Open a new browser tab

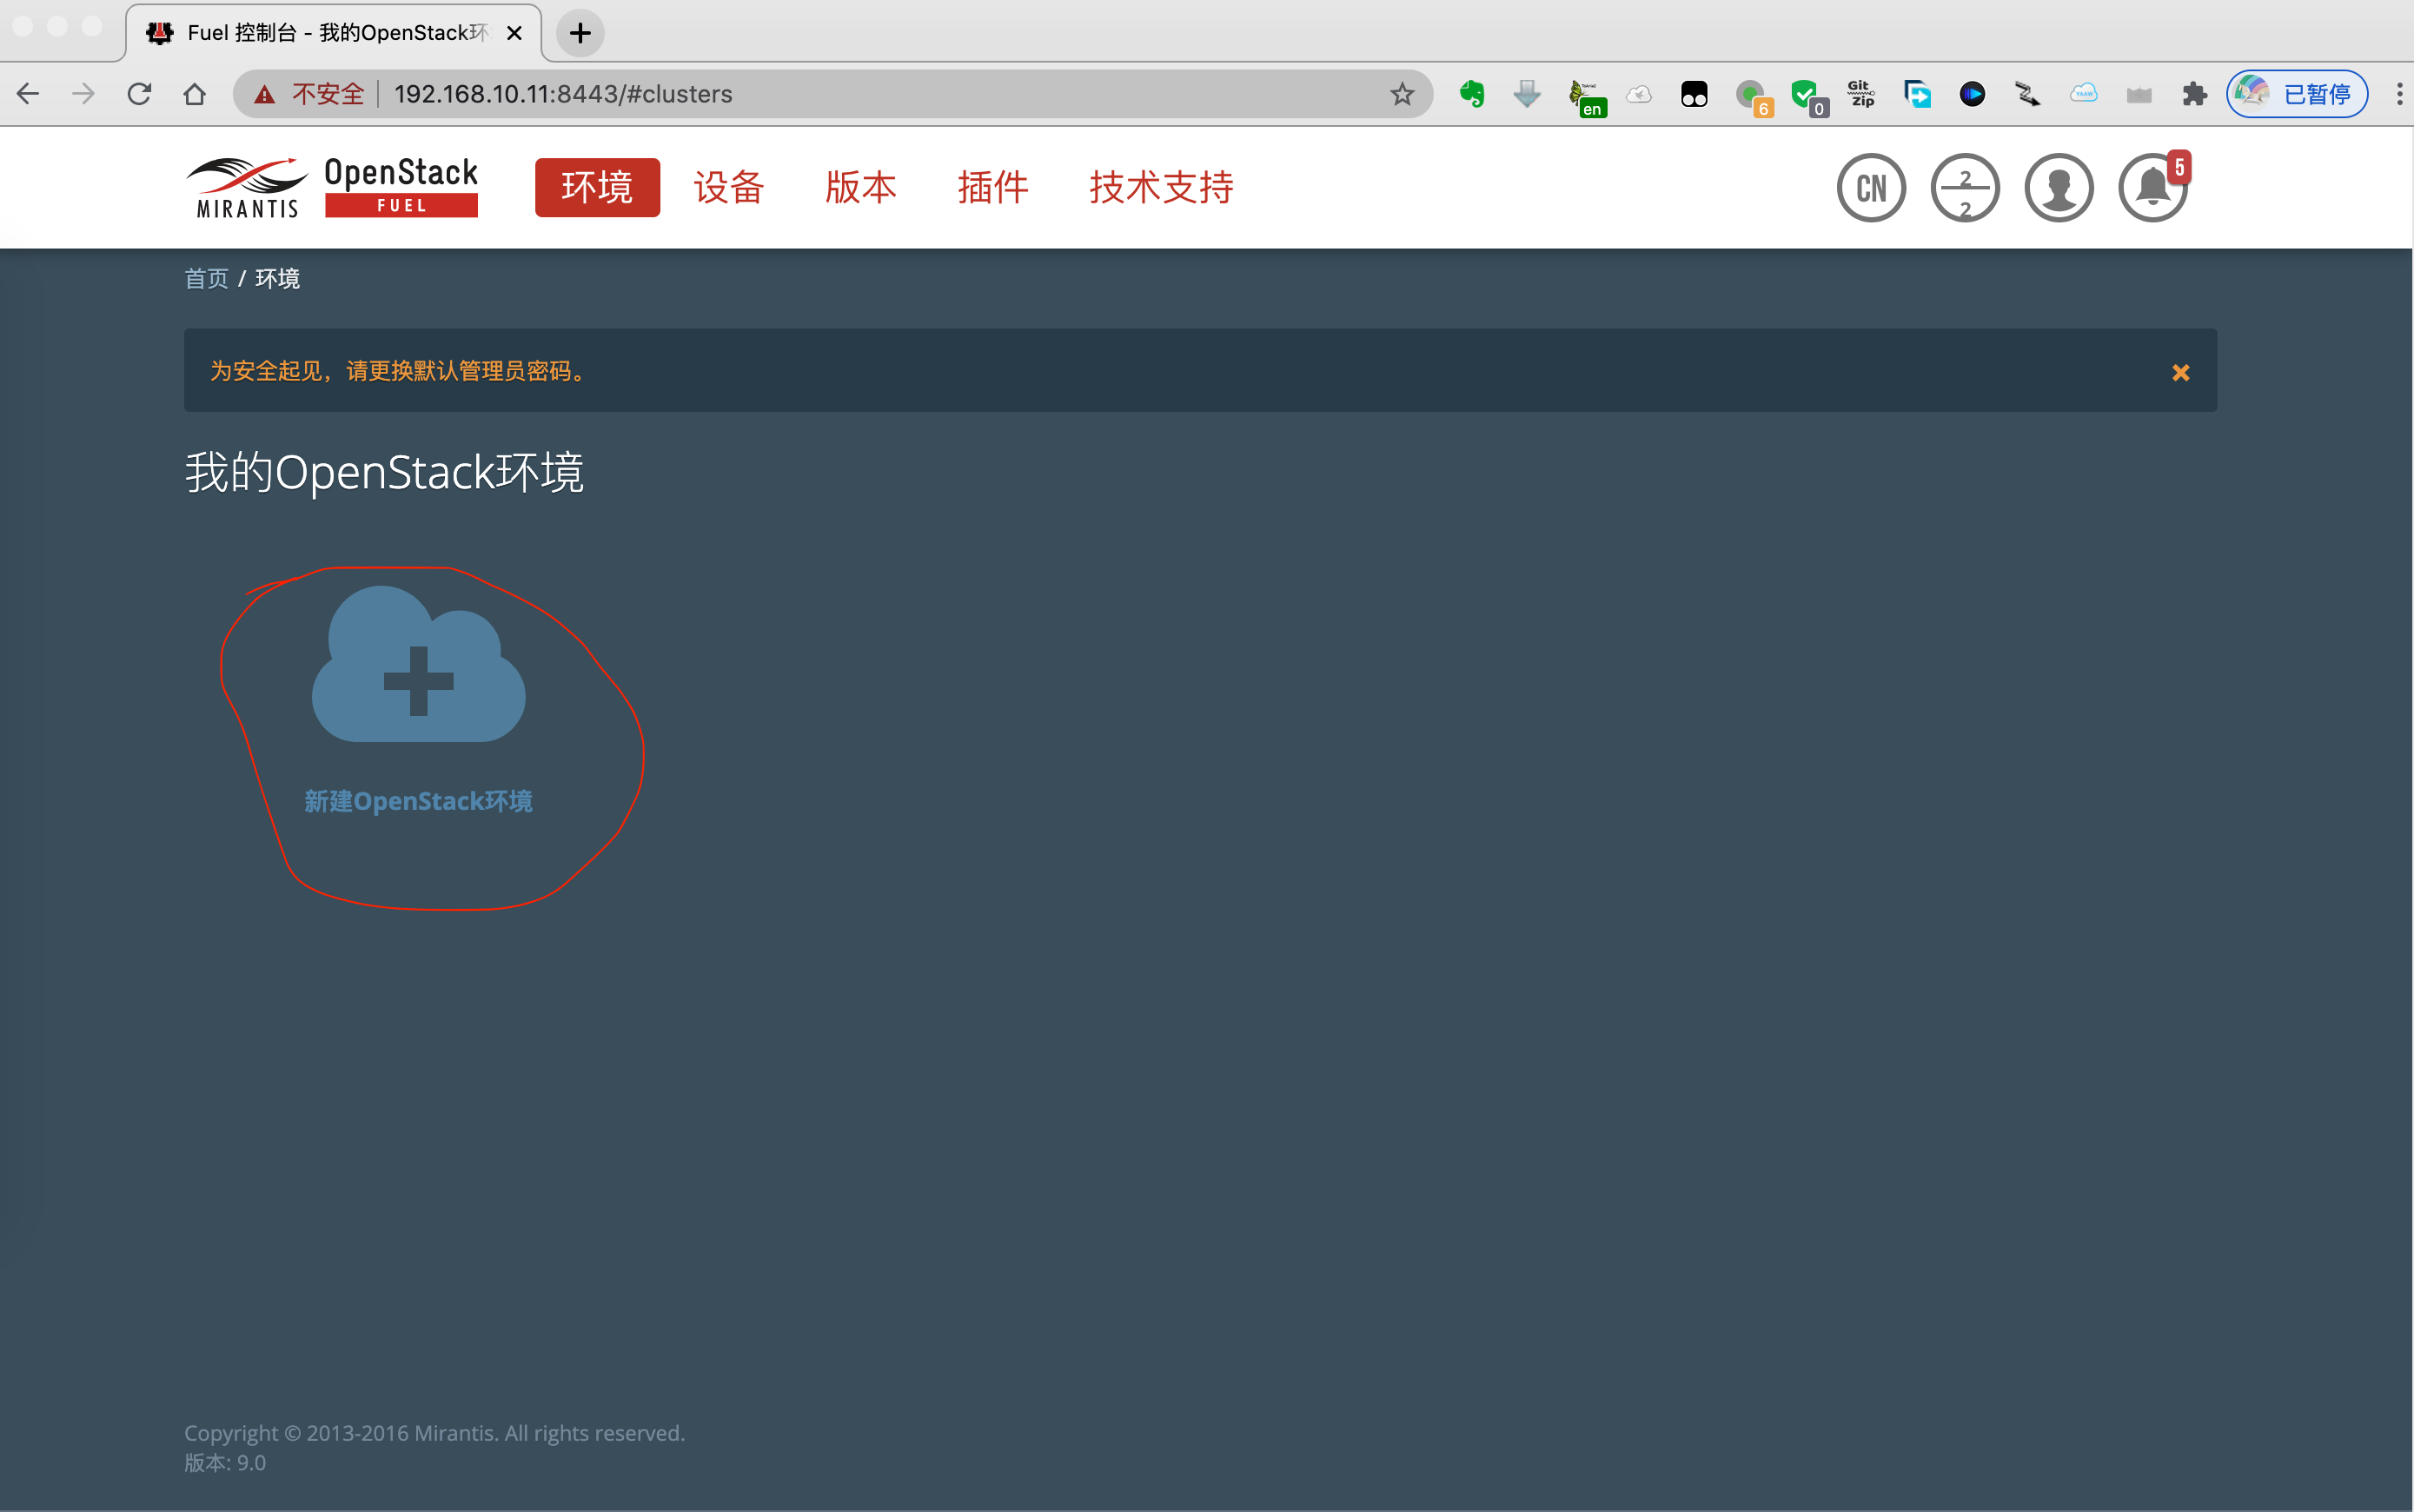[x=580, y=33]
